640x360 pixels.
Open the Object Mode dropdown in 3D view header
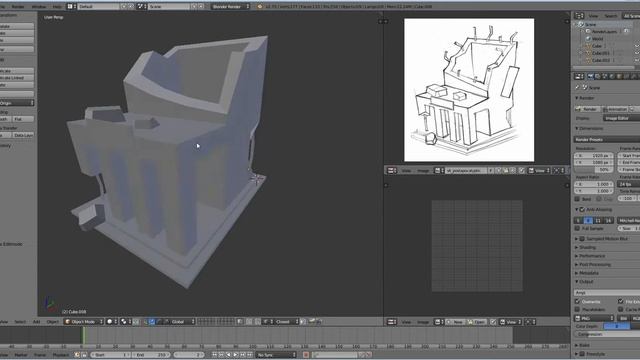point(84,322)
